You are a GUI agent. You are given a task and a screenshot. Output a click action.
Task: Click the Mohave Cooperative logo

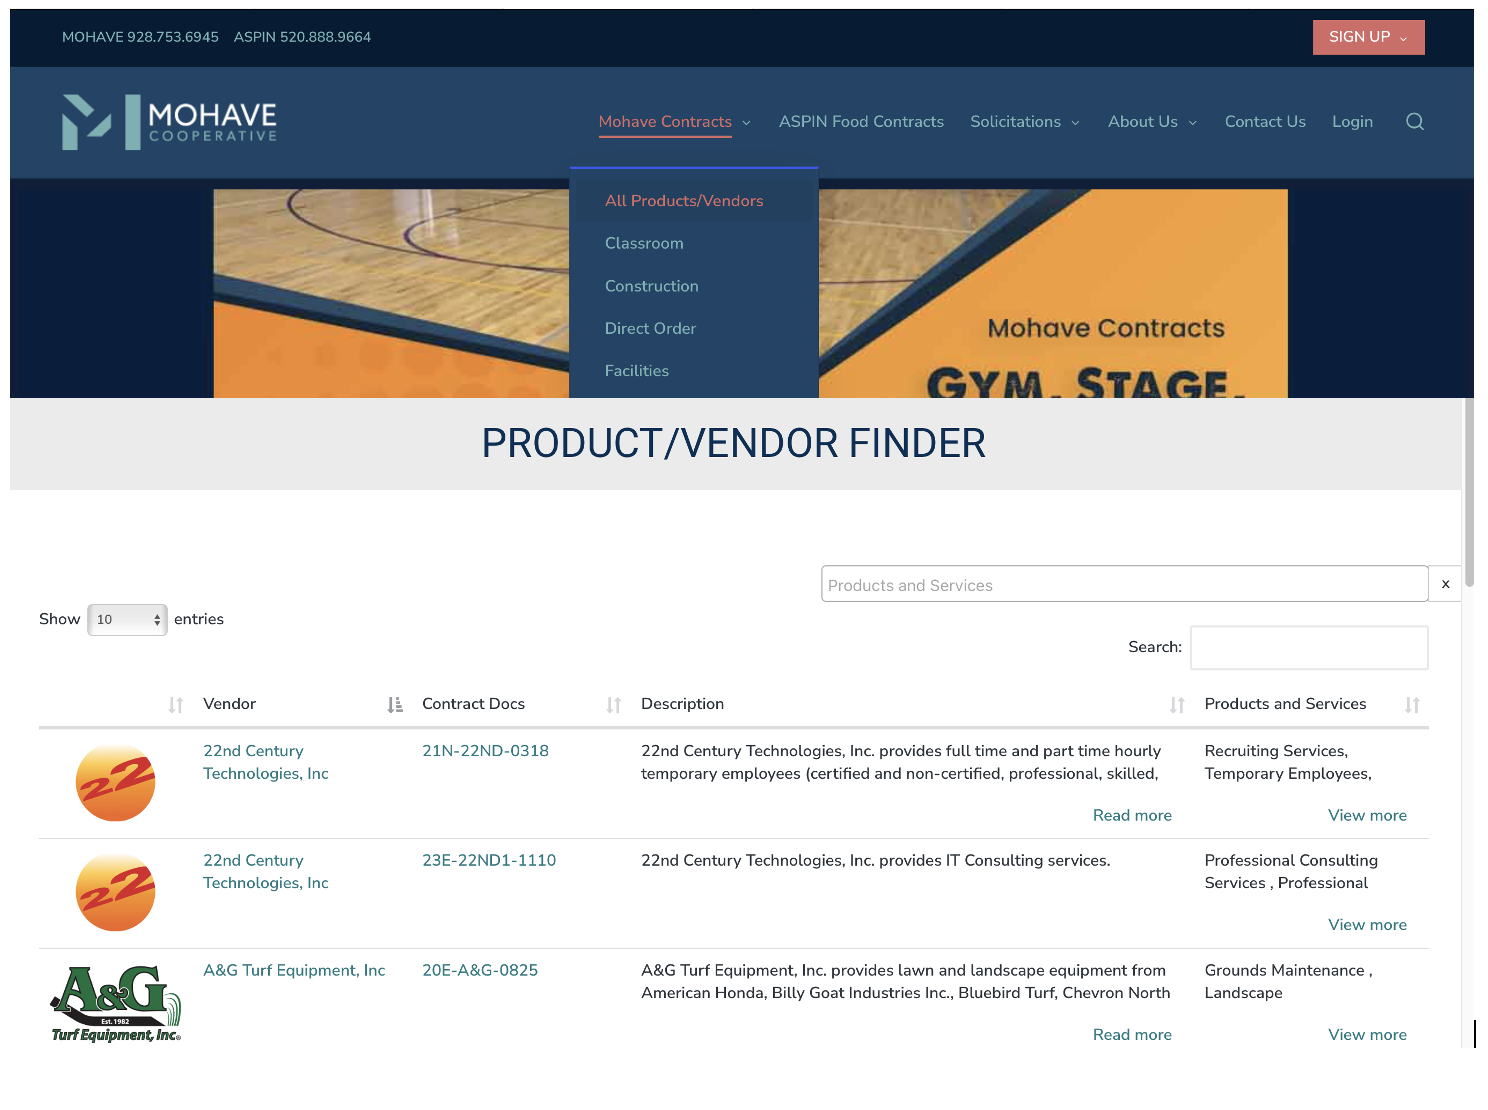(x=169, y=122)
